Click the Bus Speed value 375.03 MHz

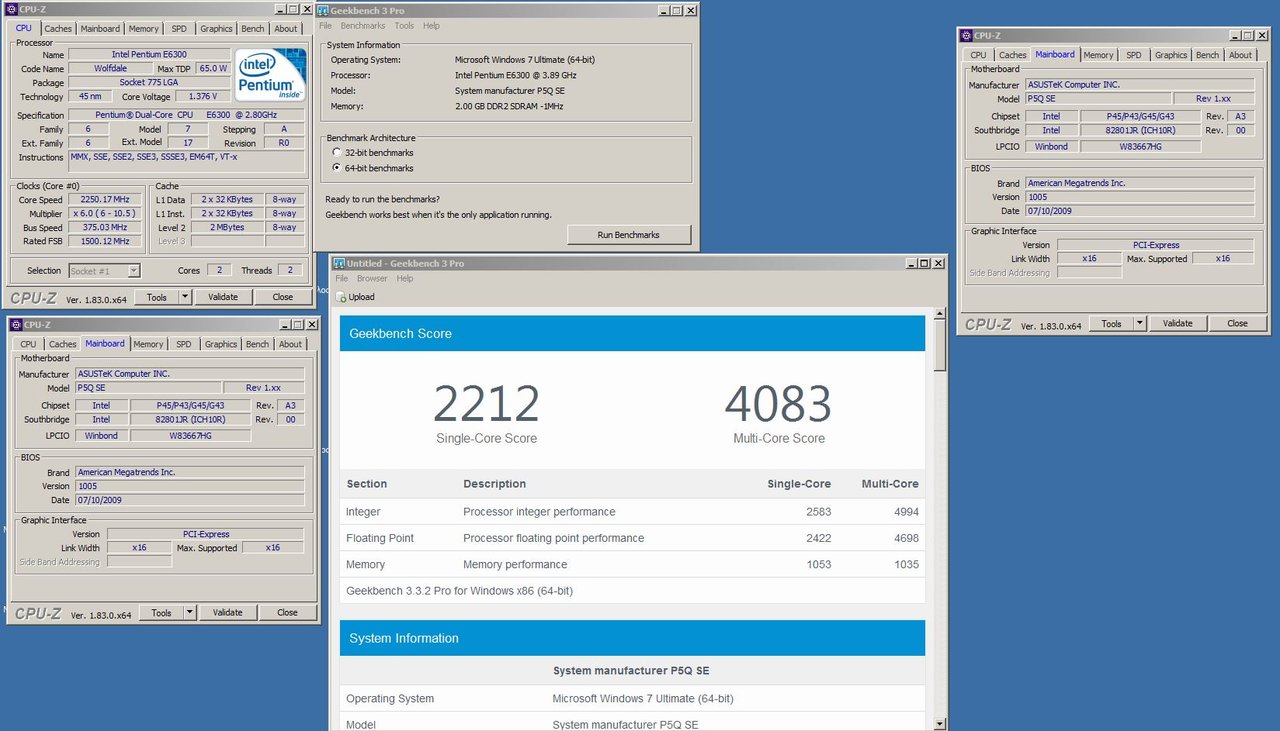[105, 228]
